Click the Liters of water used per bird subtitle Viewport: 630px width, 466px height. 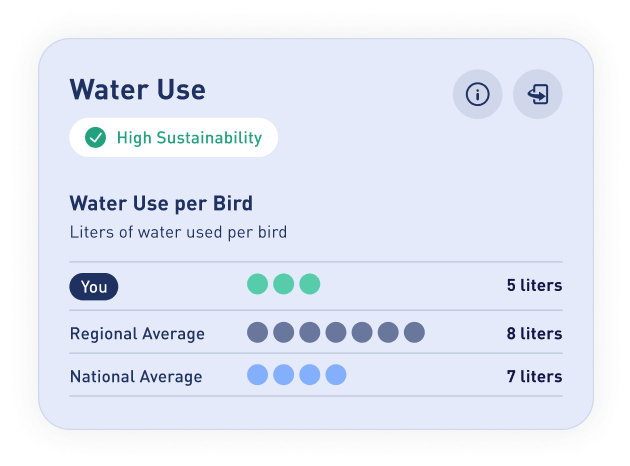click(x=178, y=232)
